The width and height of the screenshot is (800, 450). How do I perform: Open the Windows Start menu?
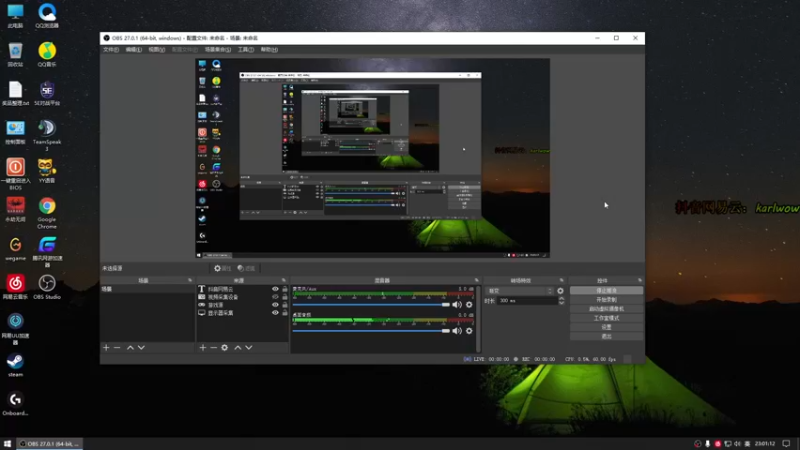[x=7, y=444]
